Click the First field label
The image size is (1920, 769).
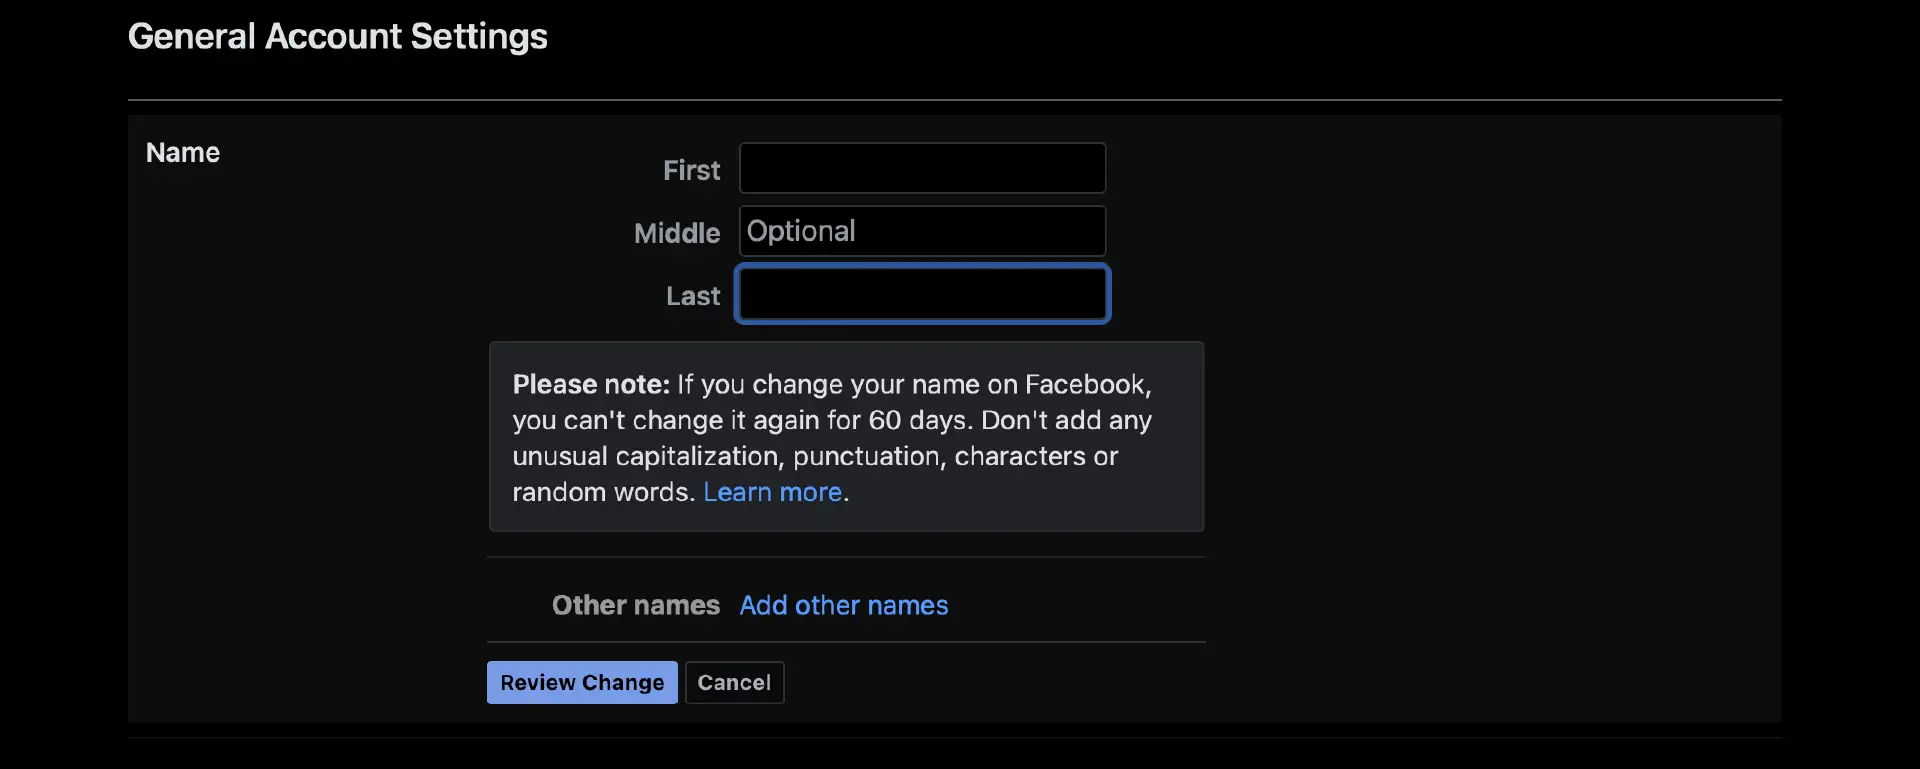coord(691,170)
